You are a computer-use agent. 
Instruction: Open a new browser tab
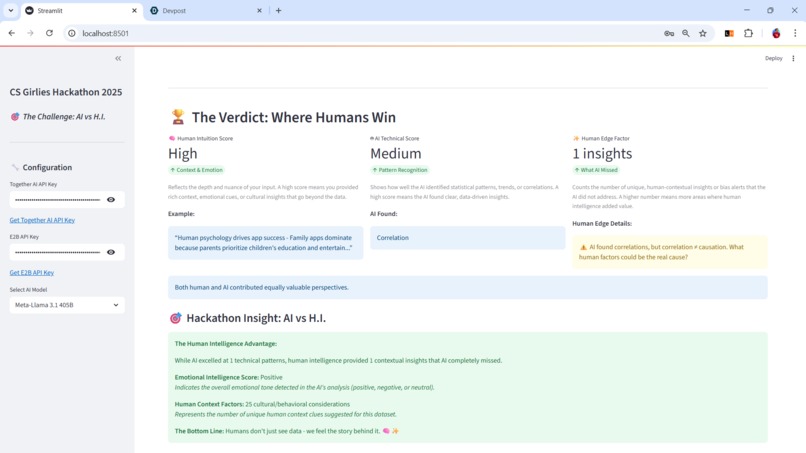click(x=278, y=11)
